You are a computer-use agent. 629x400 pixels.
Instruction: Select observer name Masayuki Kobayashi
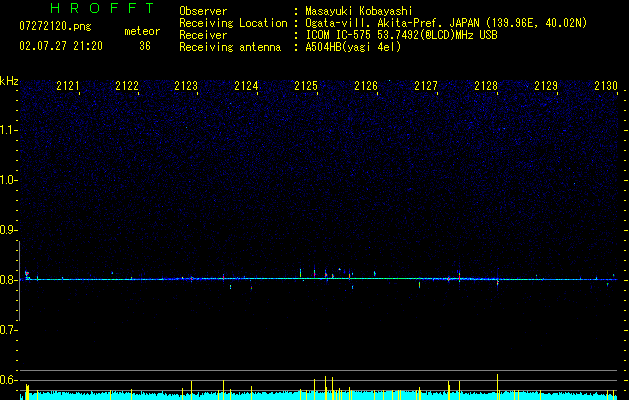[x=359, y=11]
